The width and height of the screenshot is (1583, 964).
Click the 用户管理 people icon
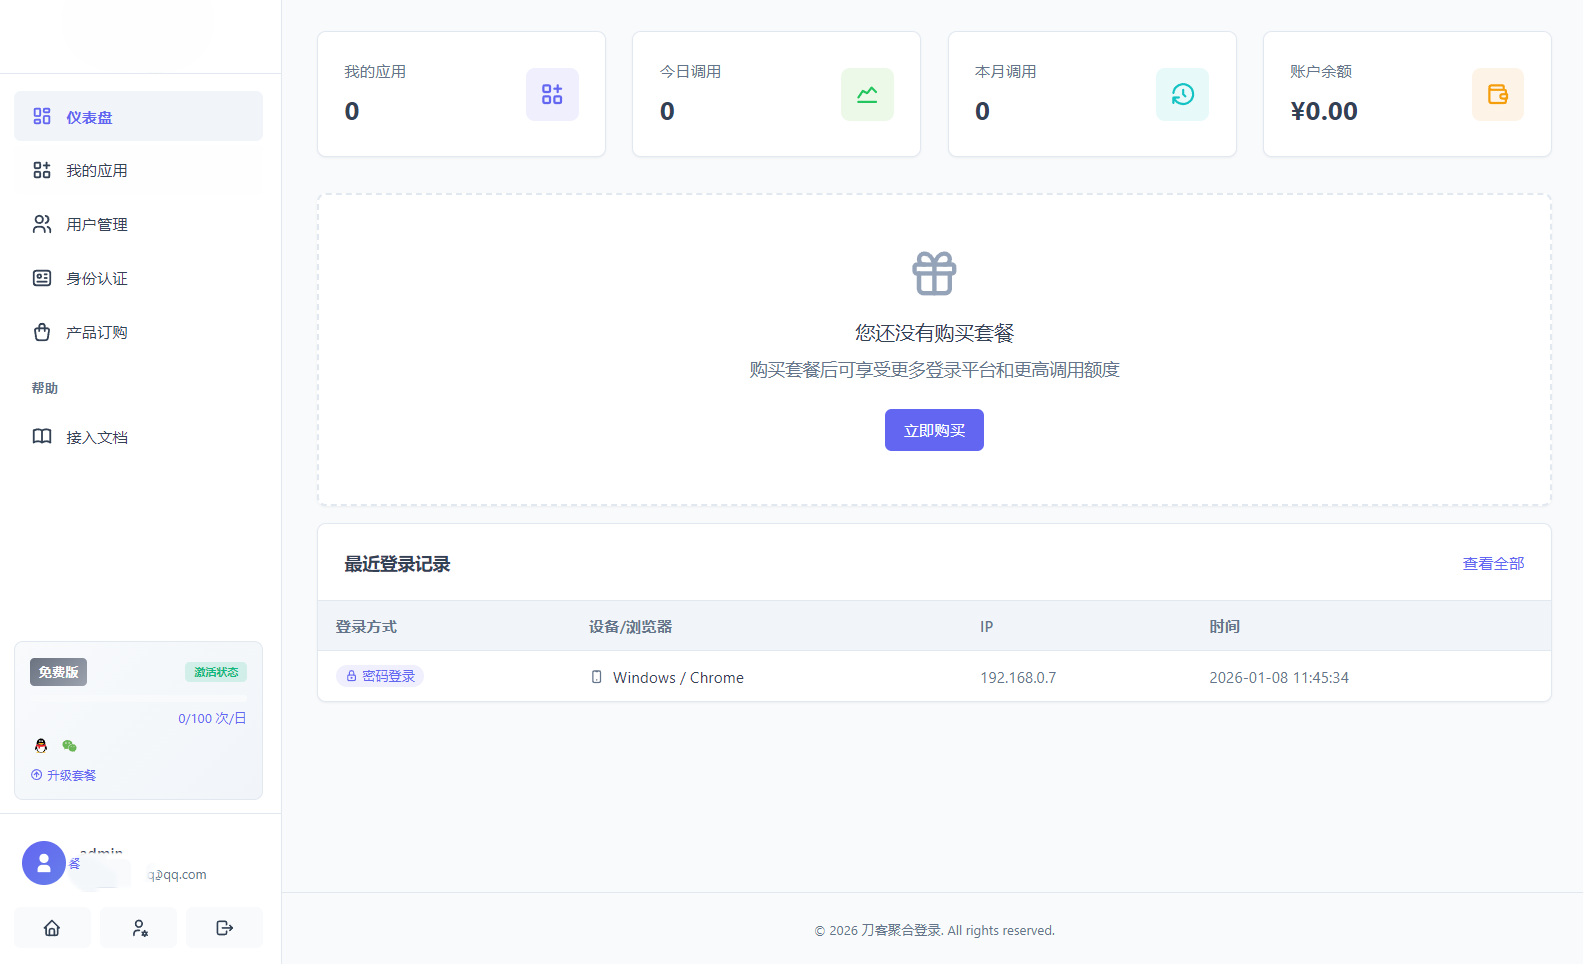pos(42,225)
